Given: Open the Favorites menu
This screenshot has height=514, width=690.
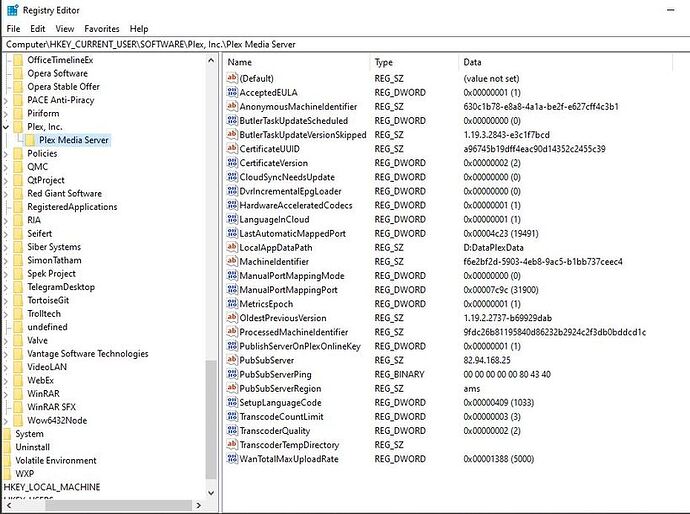Looking at the screenshot, I should (102, 29).
